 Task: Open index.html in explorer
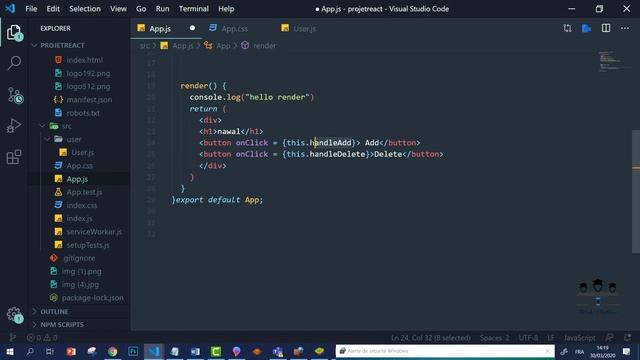84,60
